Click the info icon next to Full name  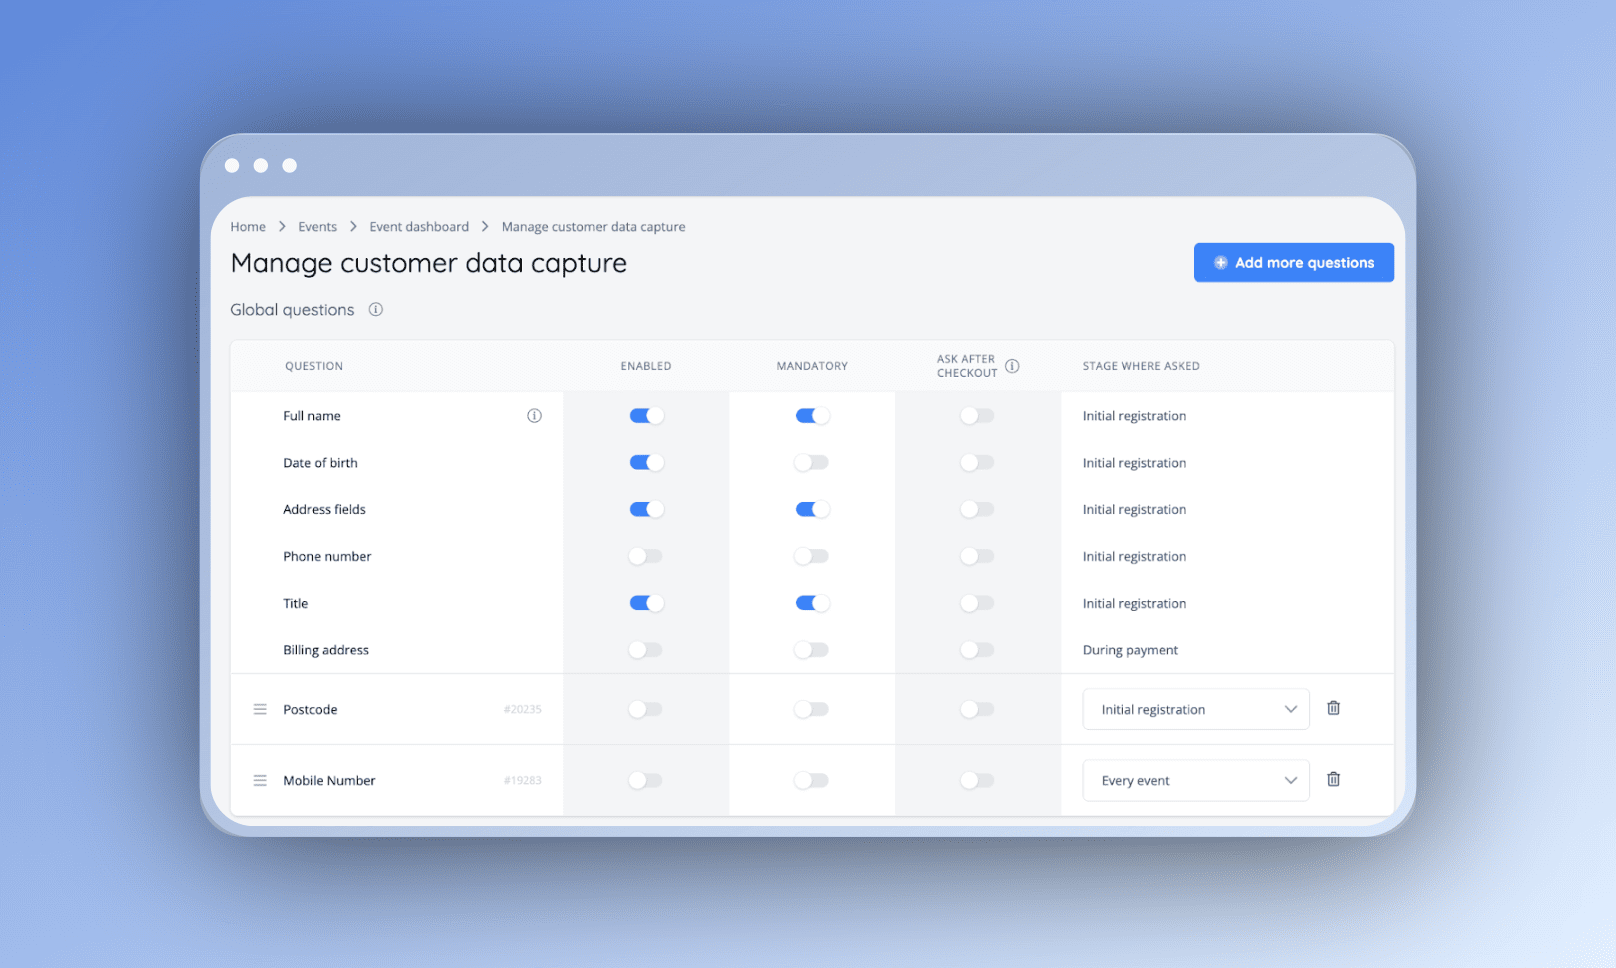pos(535,416)
